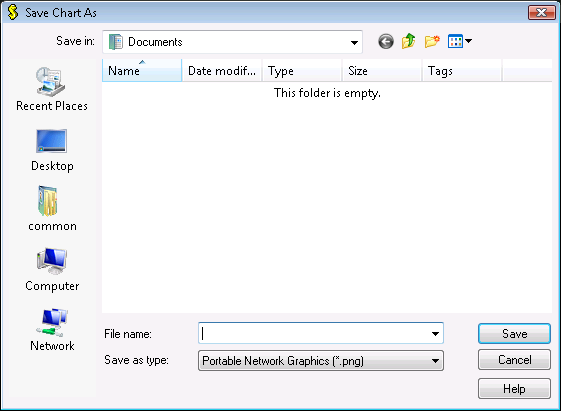Sort by the Size column header
The width and height of the screenshot is (561, 411).
click(382, 71)
